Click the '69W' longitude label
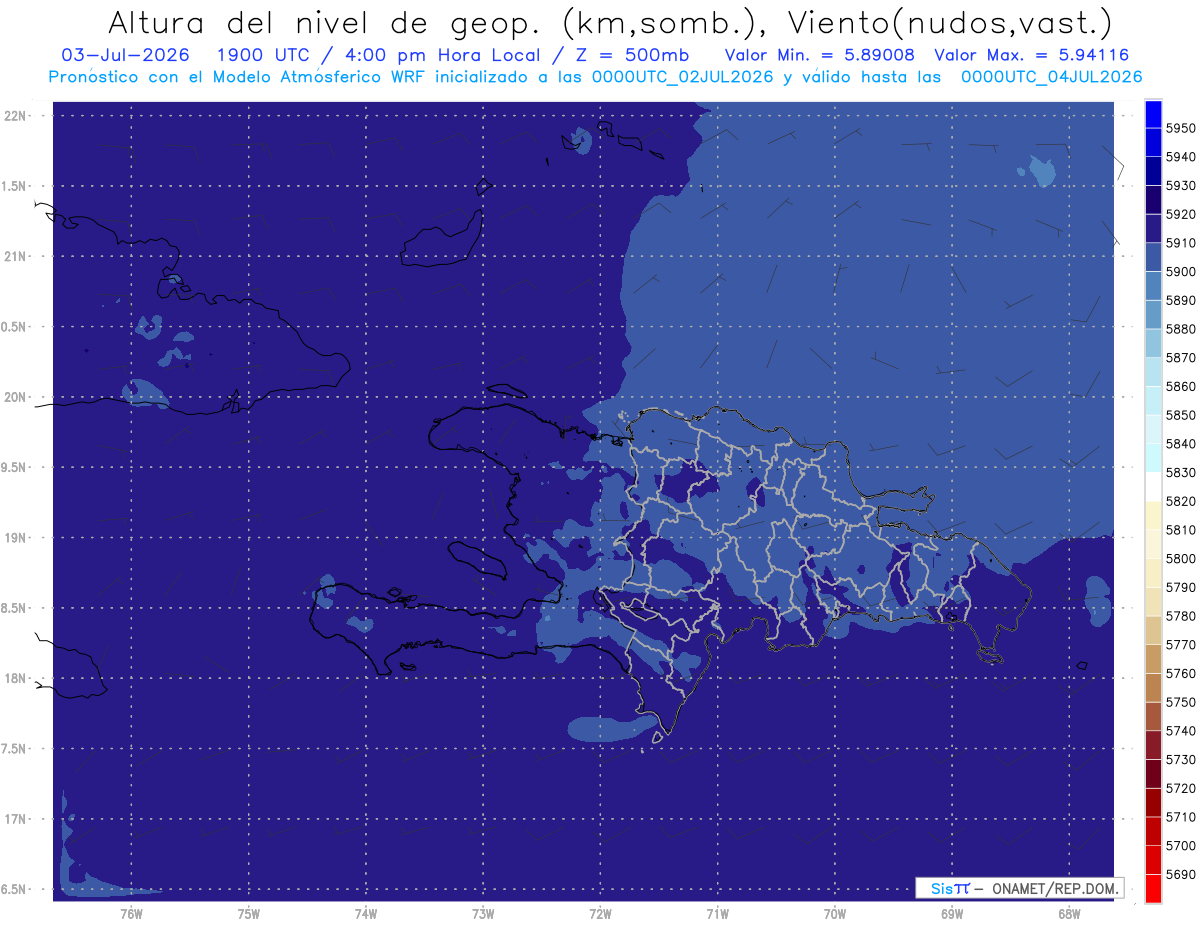1200x927 pixels. point(951,913)
